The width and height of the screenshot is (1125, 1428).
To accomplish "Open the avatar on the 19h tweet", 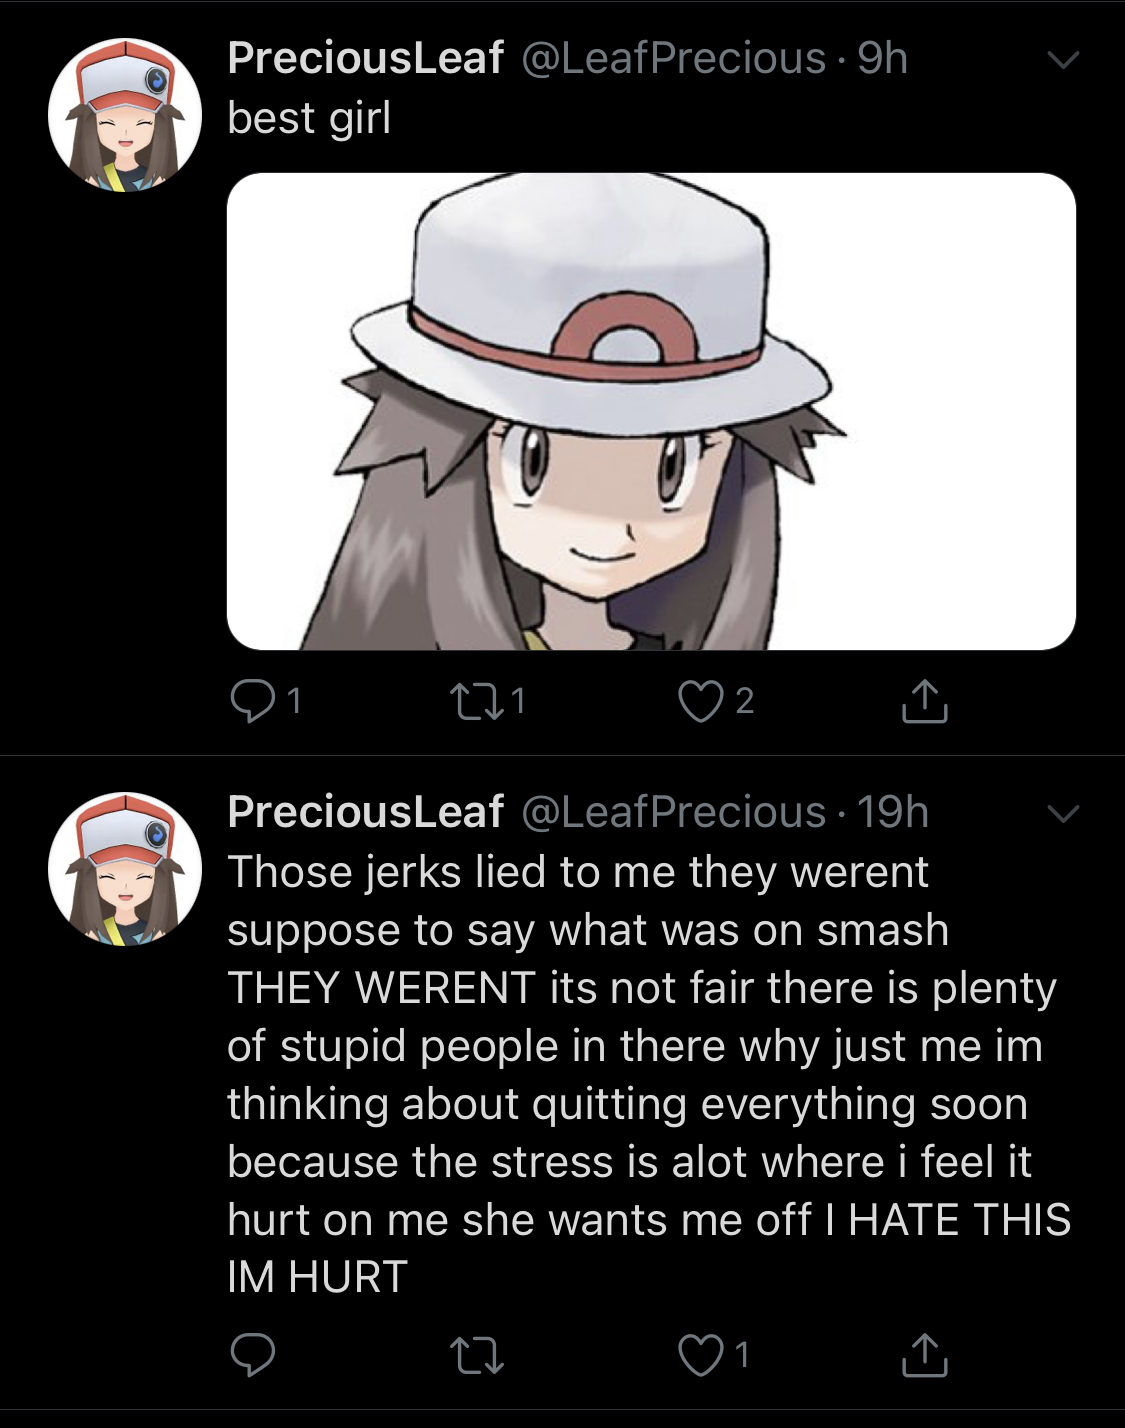I will click(125, 869).
